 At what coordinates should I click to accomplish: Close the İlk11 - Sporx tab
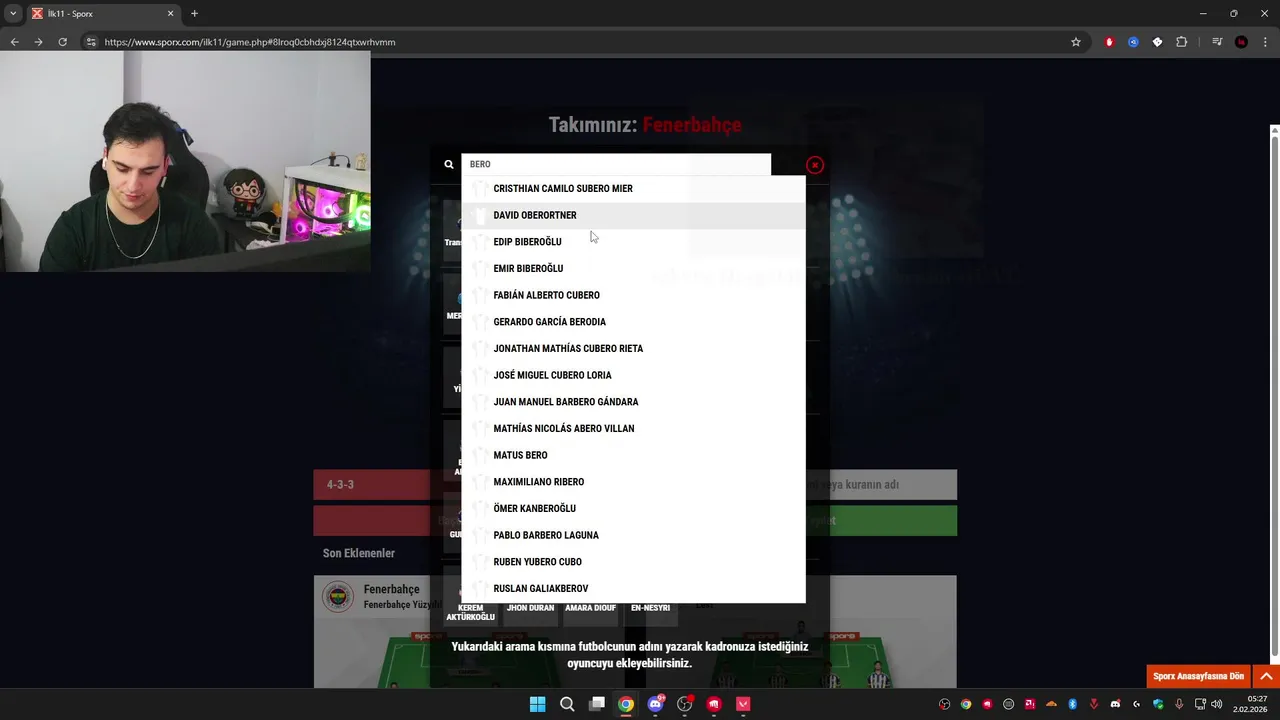170,14
